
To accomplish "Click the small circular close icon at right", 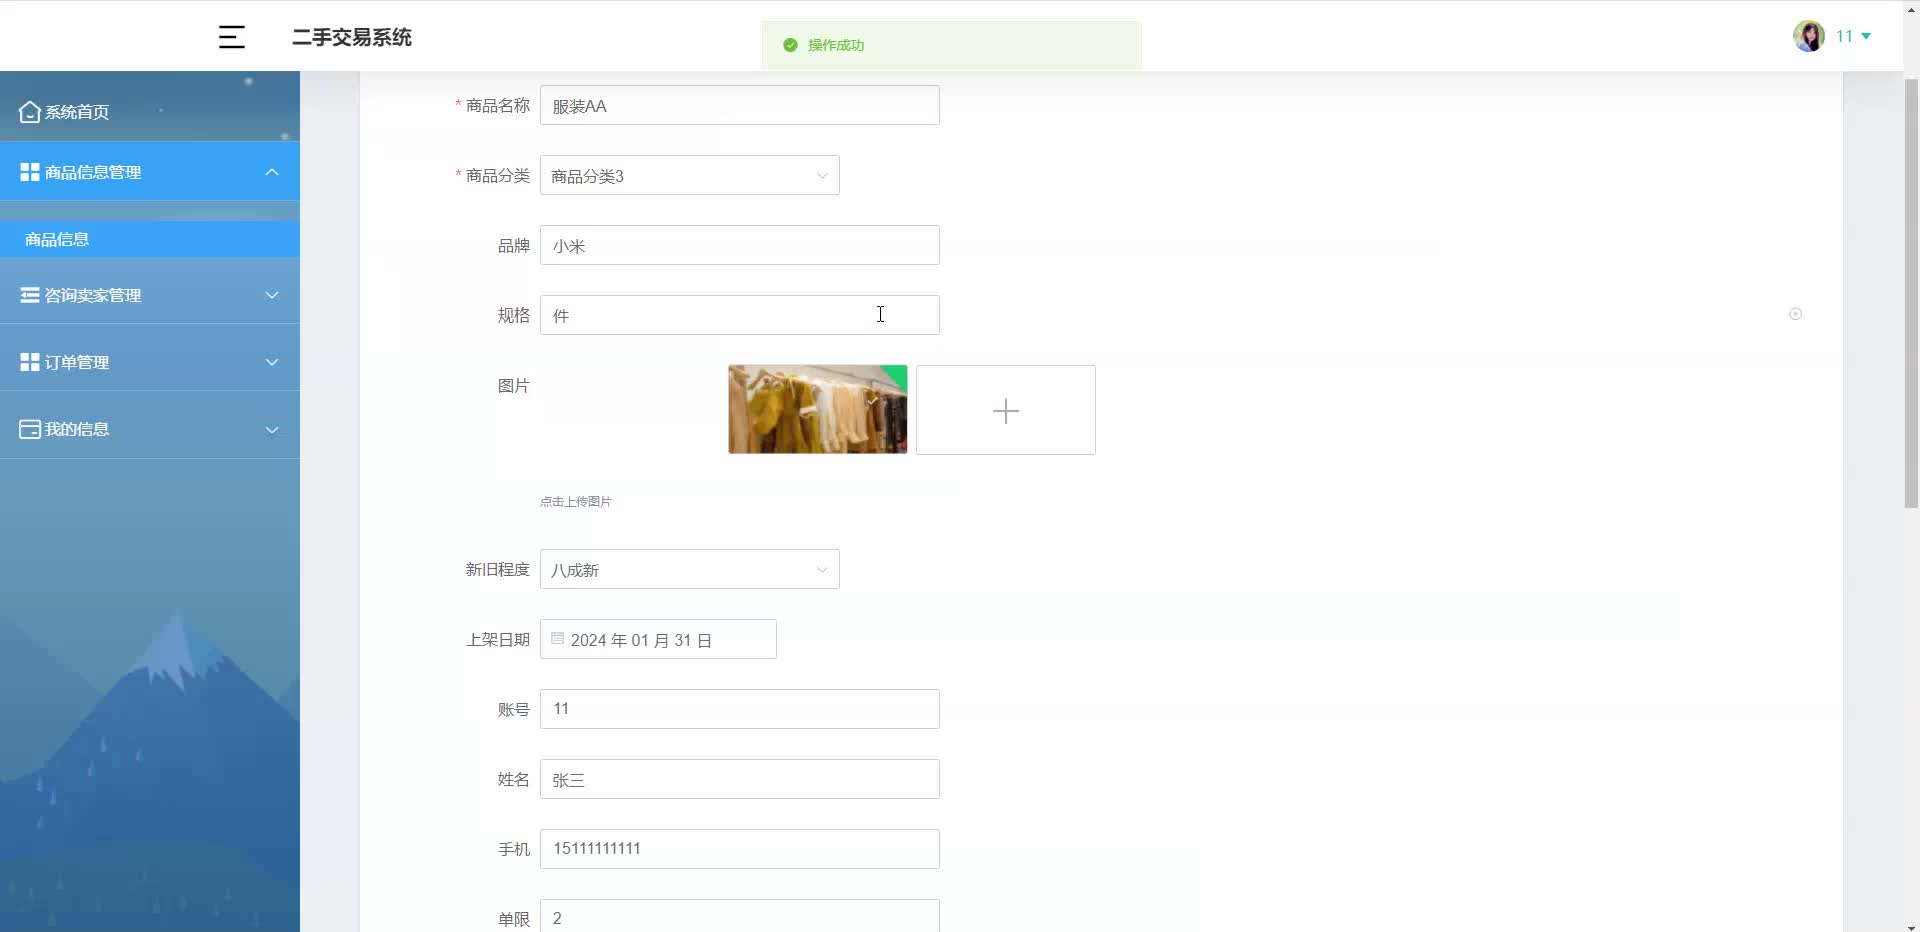I will click(1795, 314).
